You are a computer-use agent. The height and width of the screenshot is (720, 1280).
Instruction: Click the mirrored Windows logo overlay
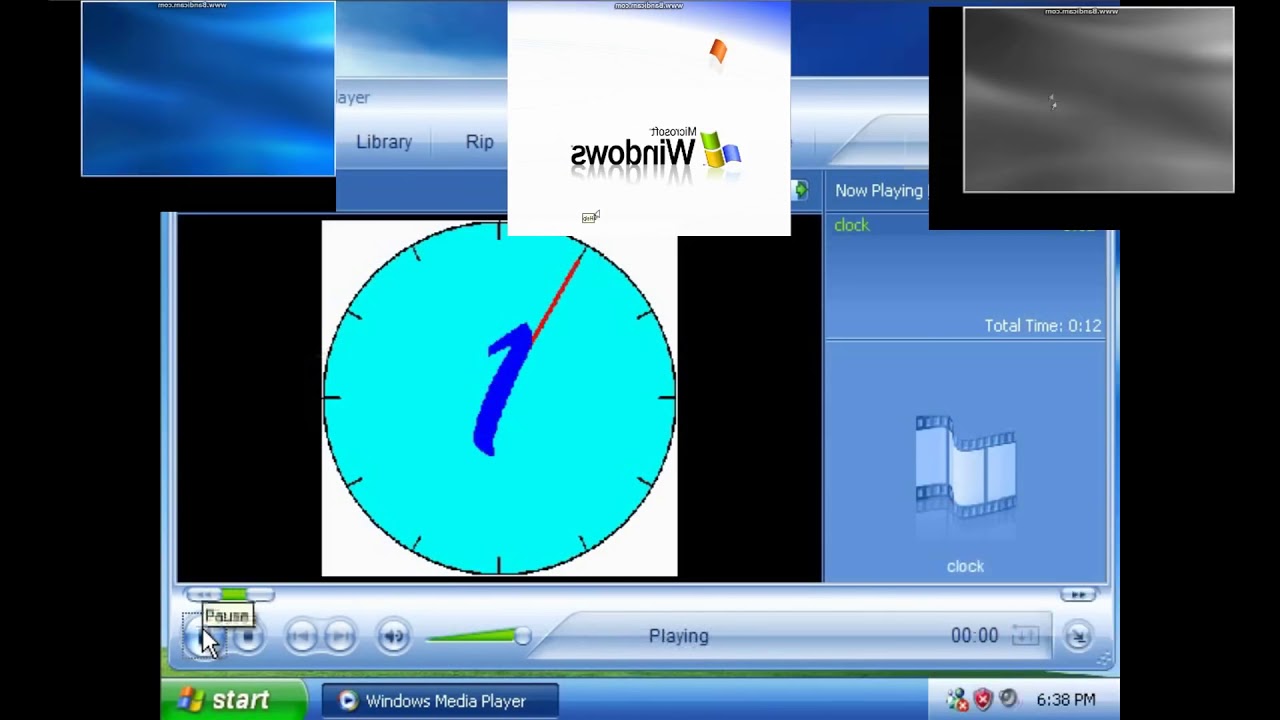[x=649, y=118]
